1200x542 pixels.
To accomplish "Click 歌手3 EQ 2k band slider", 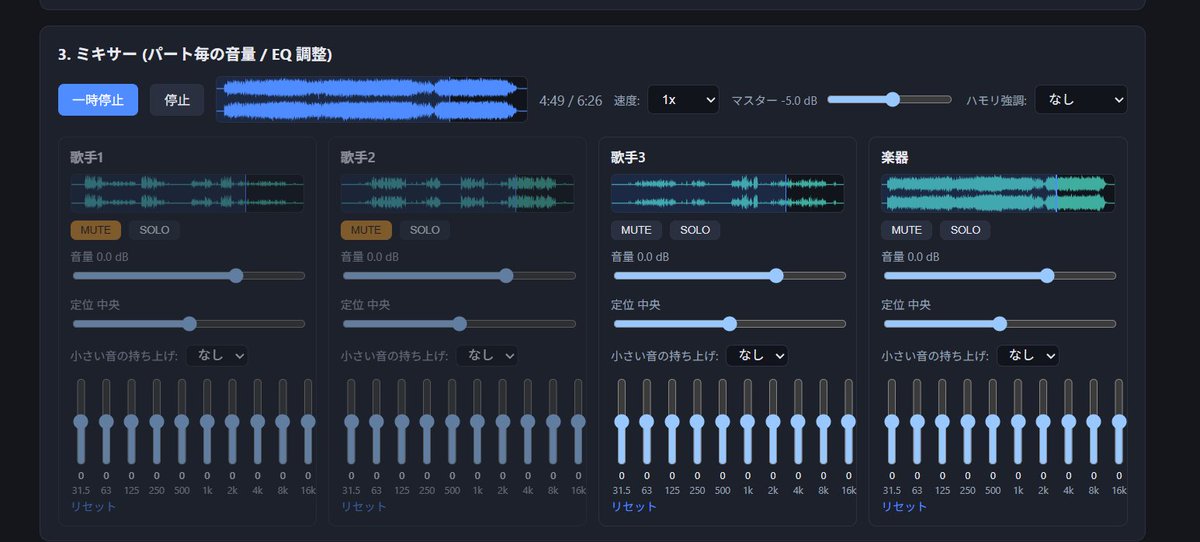I will (x=773, y=422).
